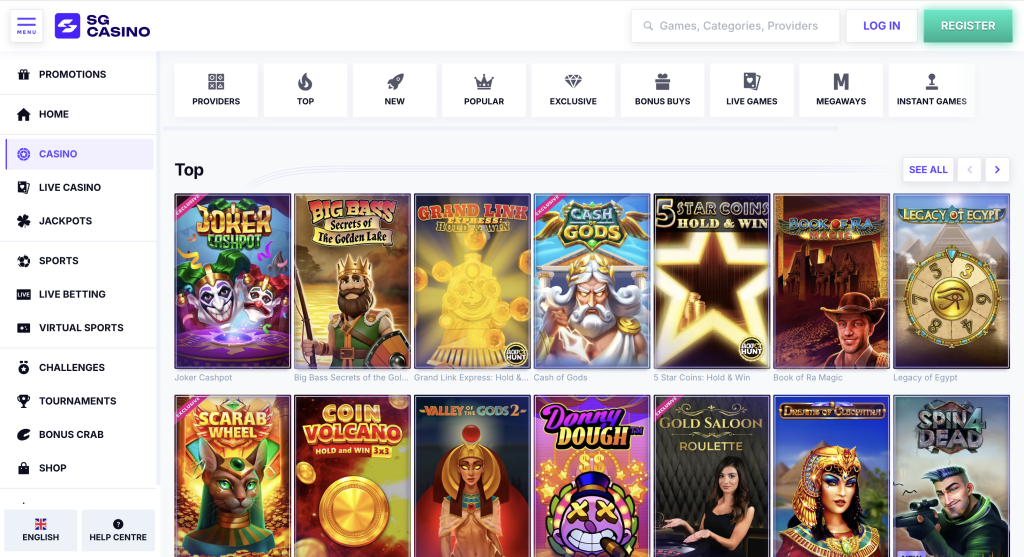Focus the games search field
The height and width of the screenshot is (557, 1024).
click(x=738, y=26)
